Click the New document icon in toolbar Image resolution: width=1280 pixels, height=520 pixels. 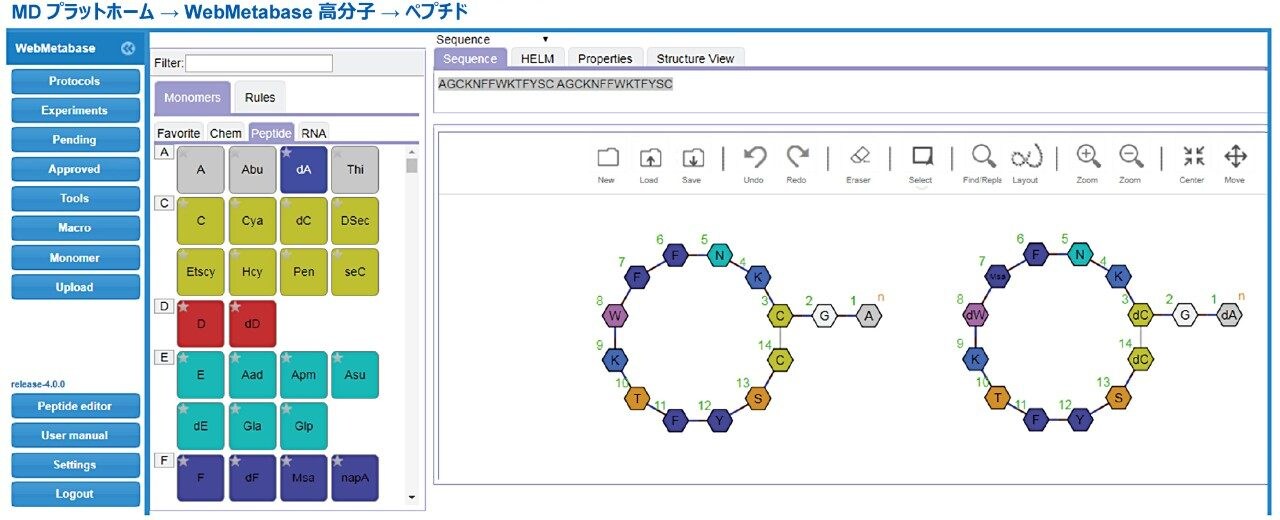606,158
